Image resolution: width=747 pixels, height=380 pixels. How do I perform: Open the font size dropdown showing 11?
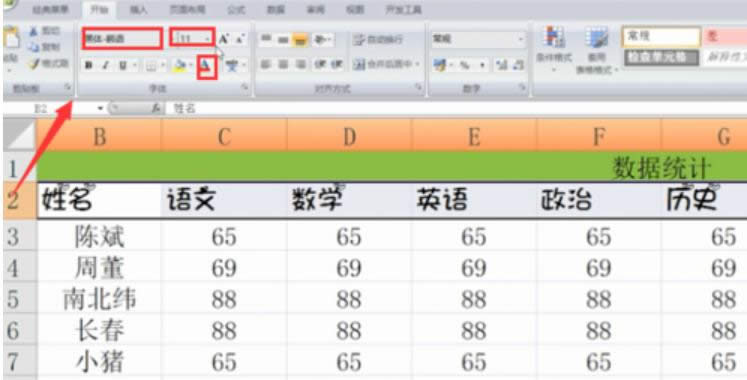click(x=192, y=38)
